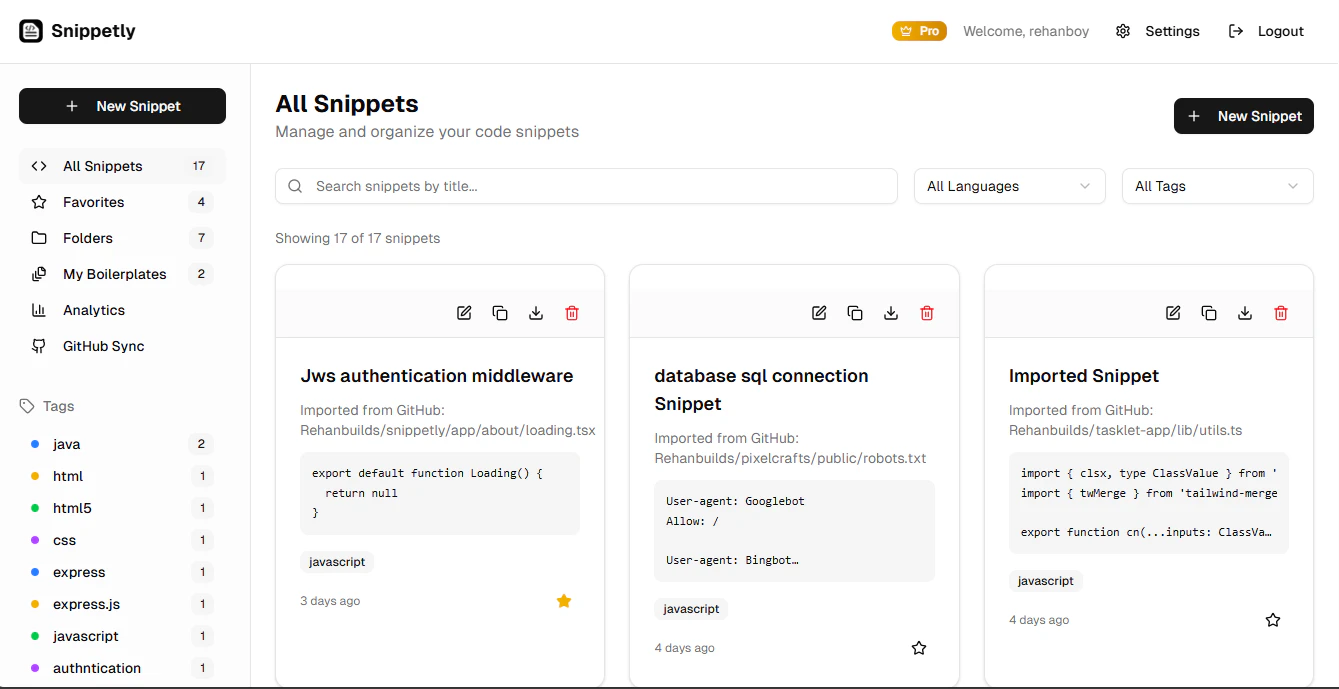Copy the database sql connection snippet
The image size is (1339, 689).
tap(855, 312)
